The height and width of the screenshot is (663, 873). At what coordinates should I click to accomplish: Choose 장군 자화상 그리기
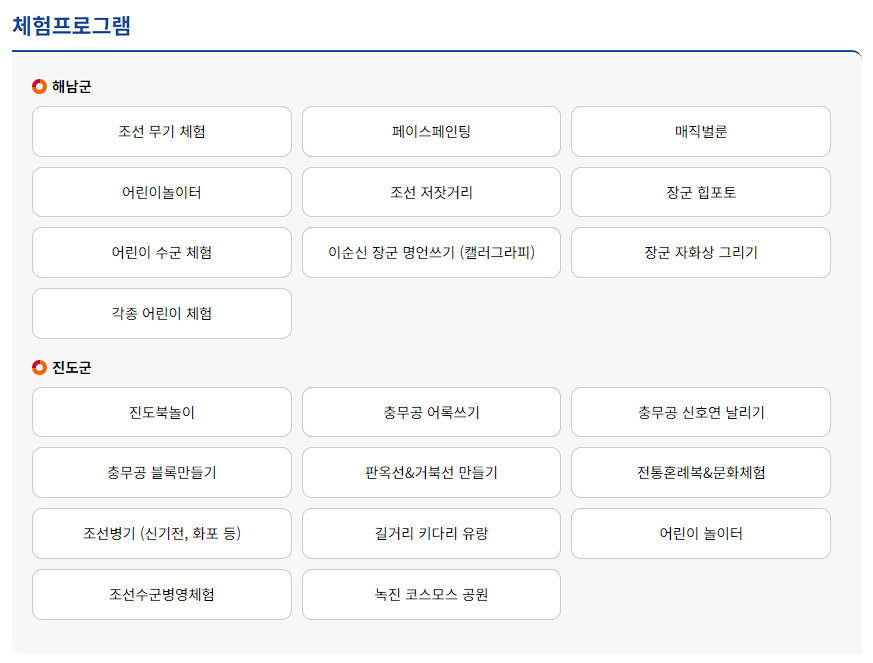click(x=700, y=252)
